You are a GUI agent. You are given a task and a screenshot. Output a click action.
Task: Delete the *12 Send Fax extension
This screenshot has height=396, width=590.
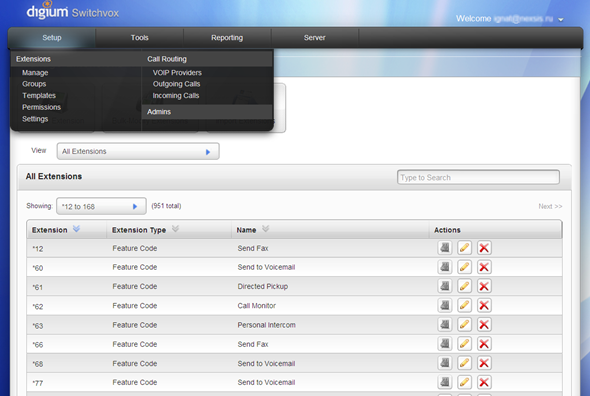484,248
